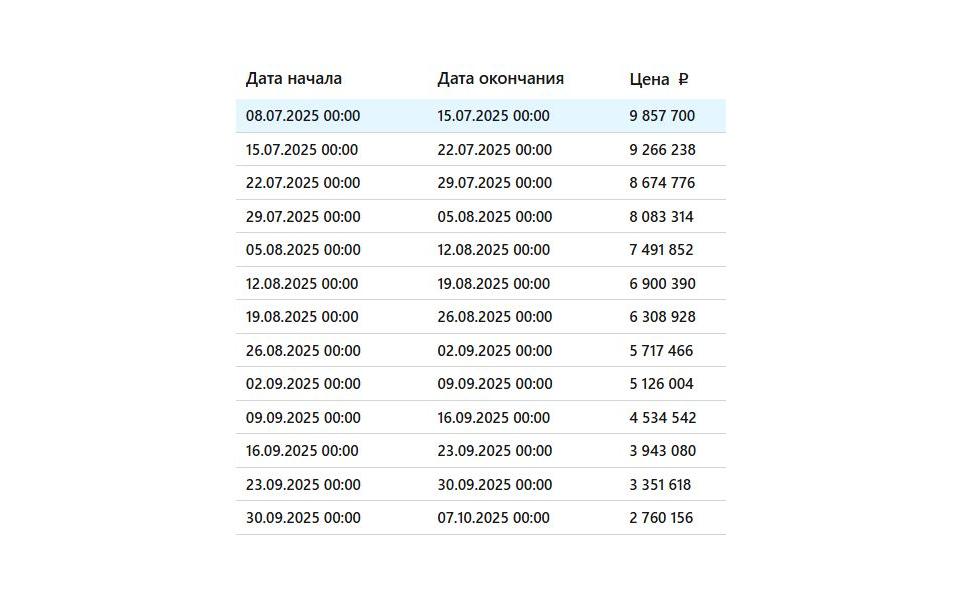Select the row with price 6 900 390
Image resolution: width=960 pixels, height=600 pixels.
click(x=481, y=283)
